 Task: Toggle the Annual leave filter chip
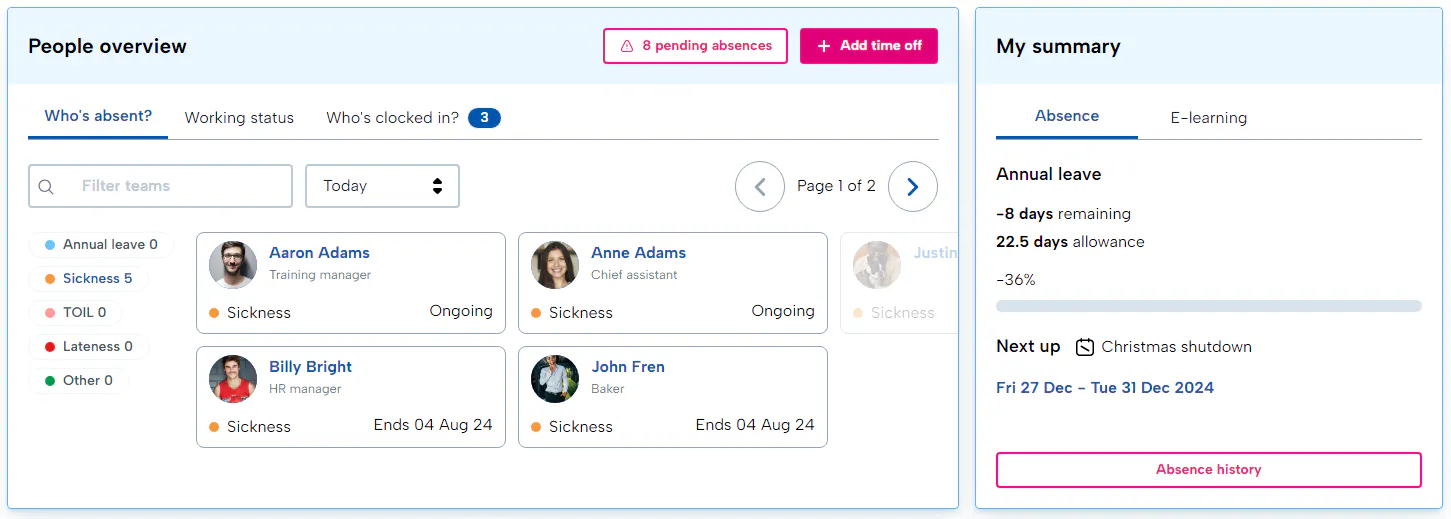101,245
